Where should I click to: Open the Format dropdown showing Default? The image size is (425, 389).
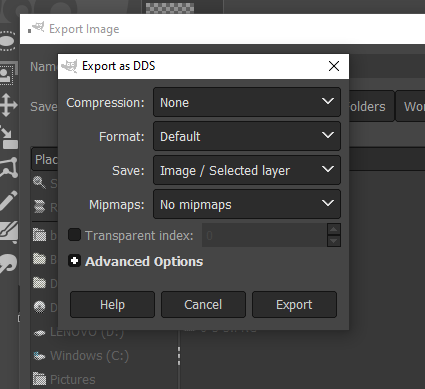pos(247,136)
